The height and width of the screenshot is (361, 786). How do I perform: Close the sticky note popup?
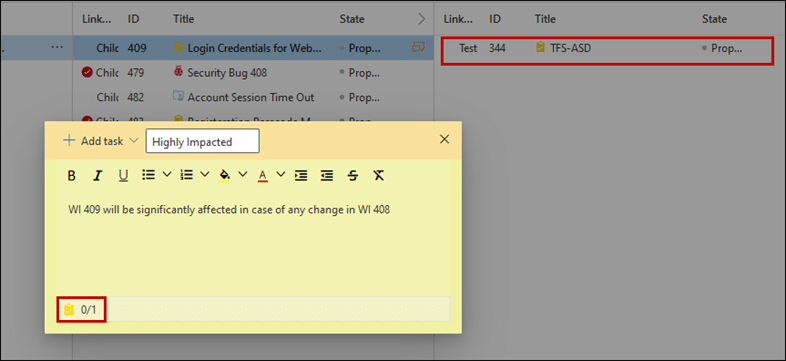444,139
